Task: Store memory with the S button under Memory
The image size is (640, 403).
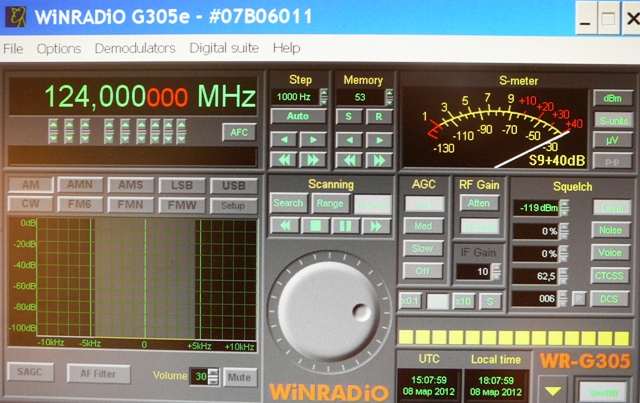Action: coord(349,117)
